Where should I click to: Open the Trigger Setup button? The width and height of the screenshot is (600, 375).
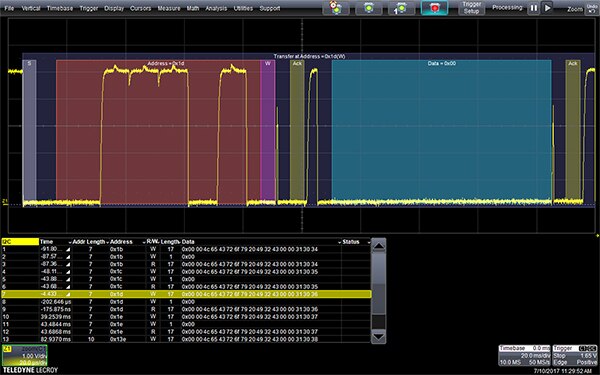point(471,8)
